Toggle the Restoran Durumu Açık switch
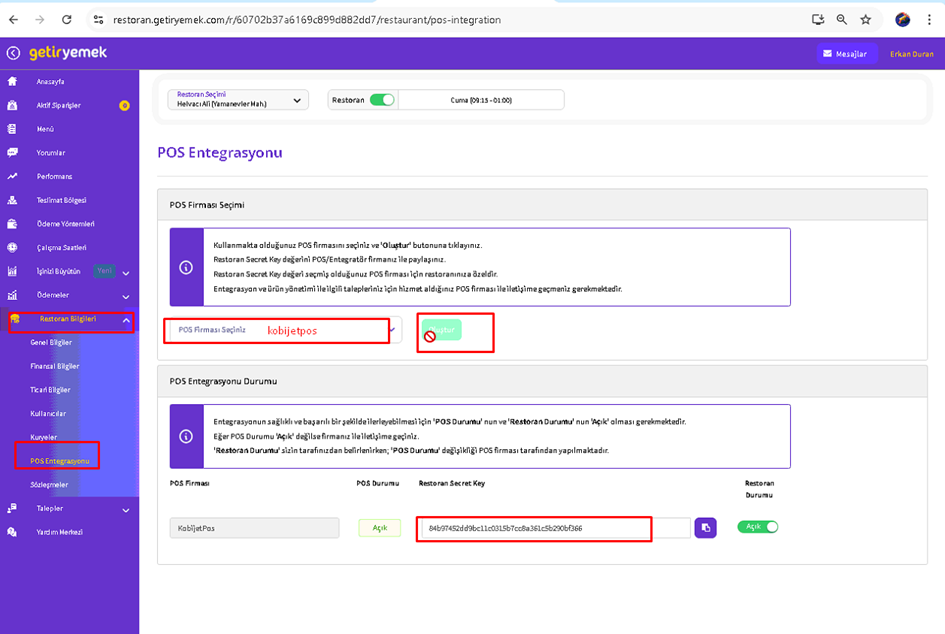The height and width of the screenshot is (634, 945). tap(758, 527)
